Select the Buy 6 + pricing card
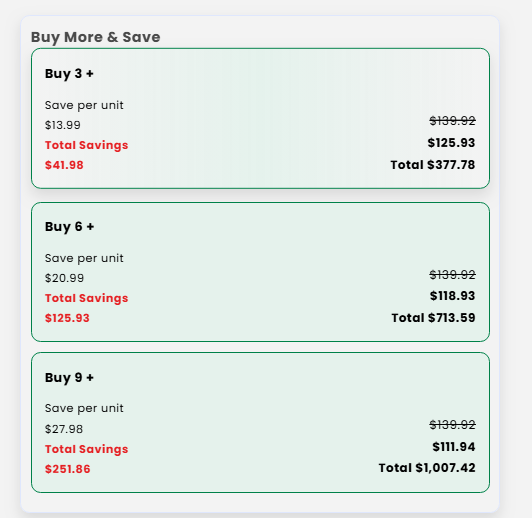This screenshot has width=532, height=518. [260, 272]
